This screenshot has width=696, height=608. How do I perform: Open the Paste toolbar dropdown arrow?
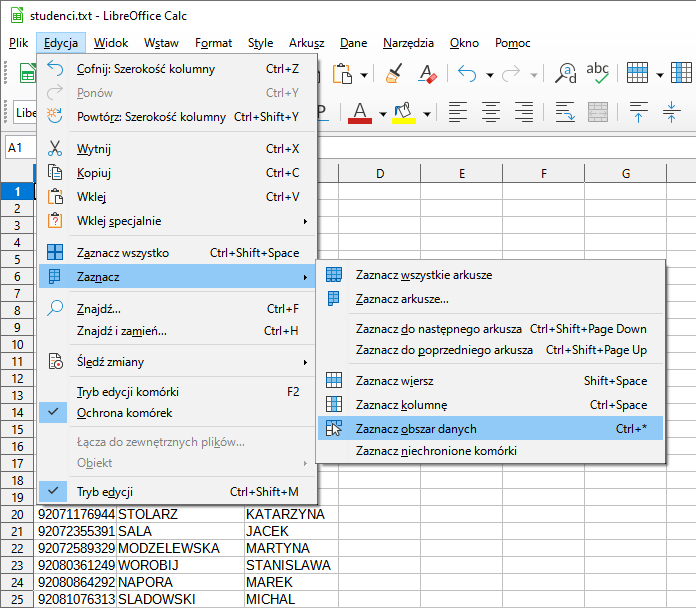pyautogui.click(x=364, y=75)
